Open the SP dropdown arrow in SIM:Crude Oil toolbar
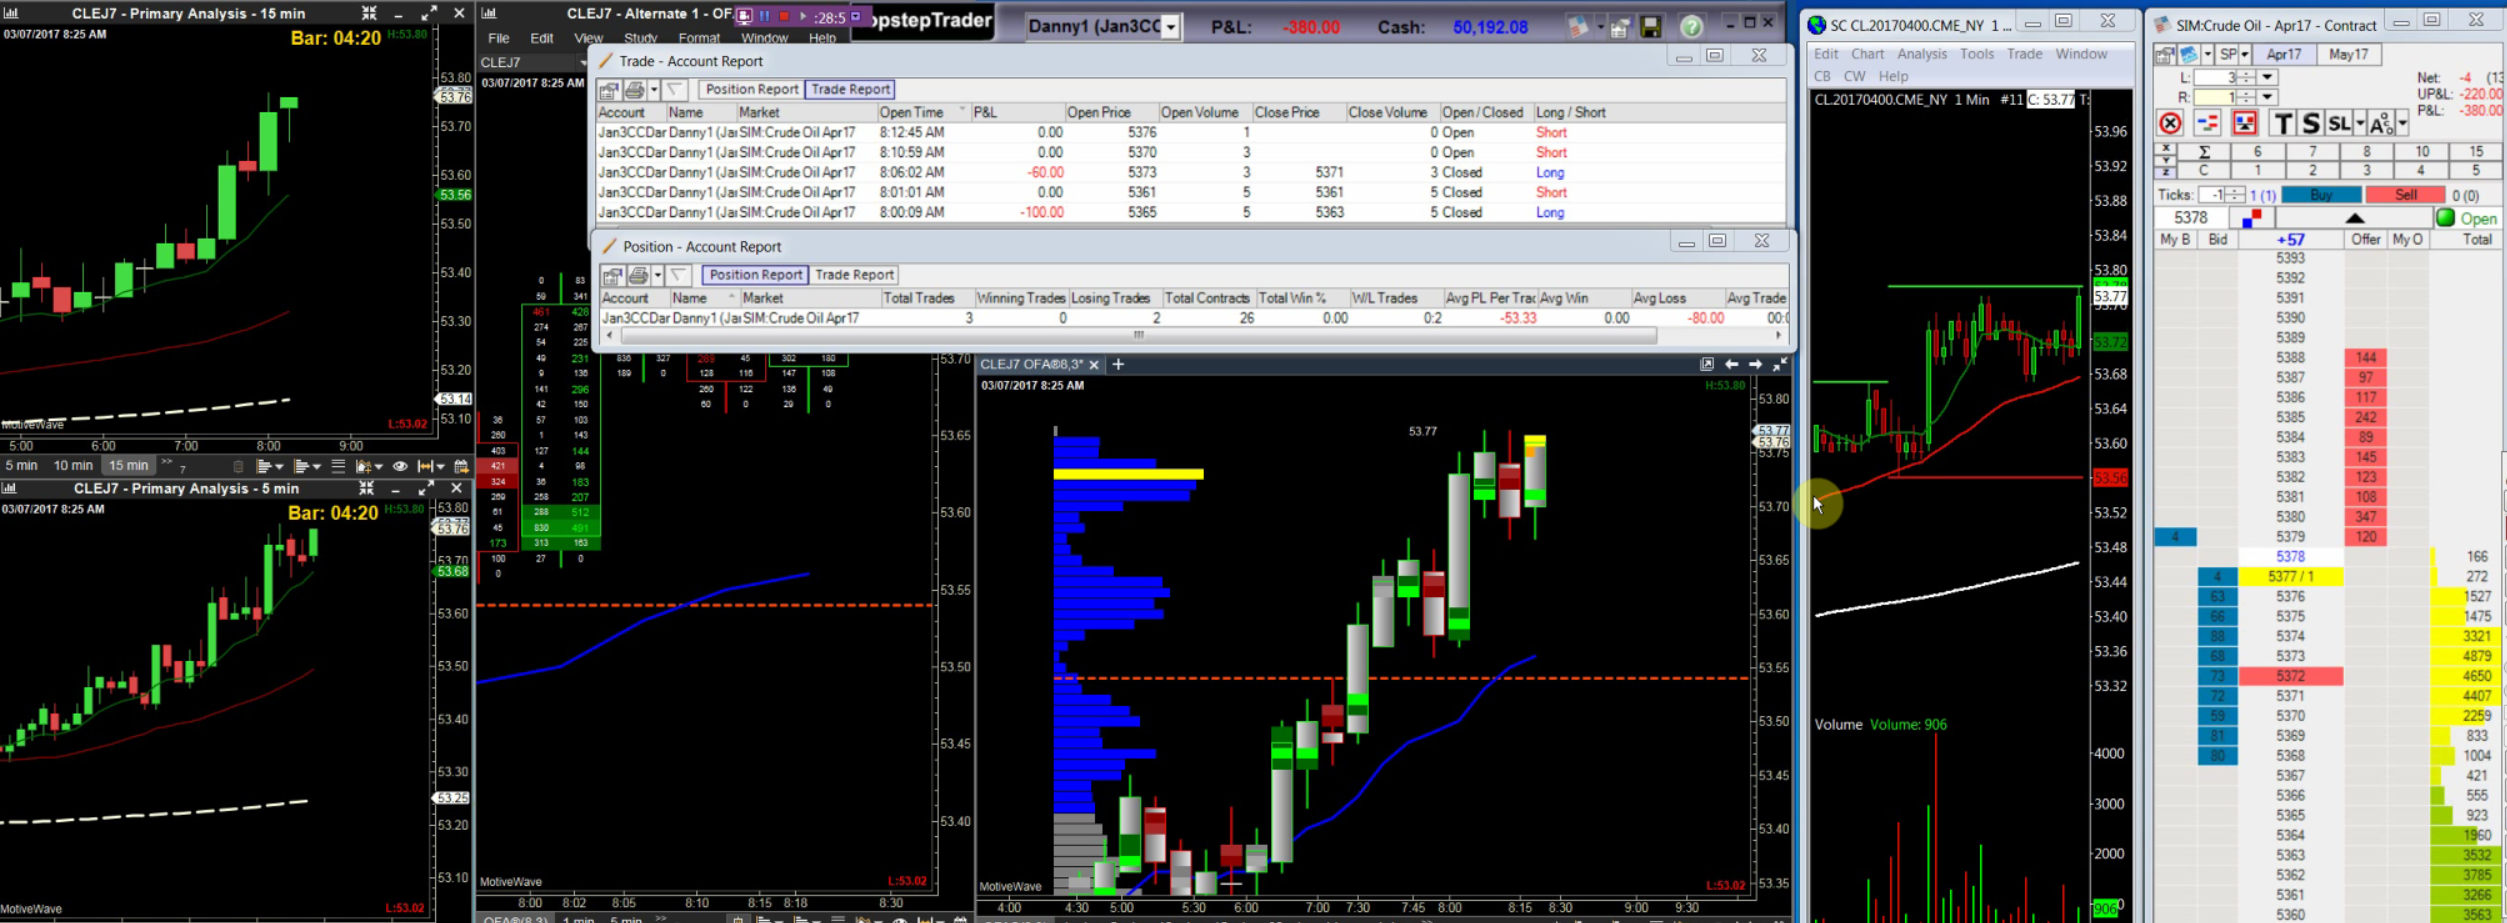This screenshot has height=923, width=2507. (2245, 54)
